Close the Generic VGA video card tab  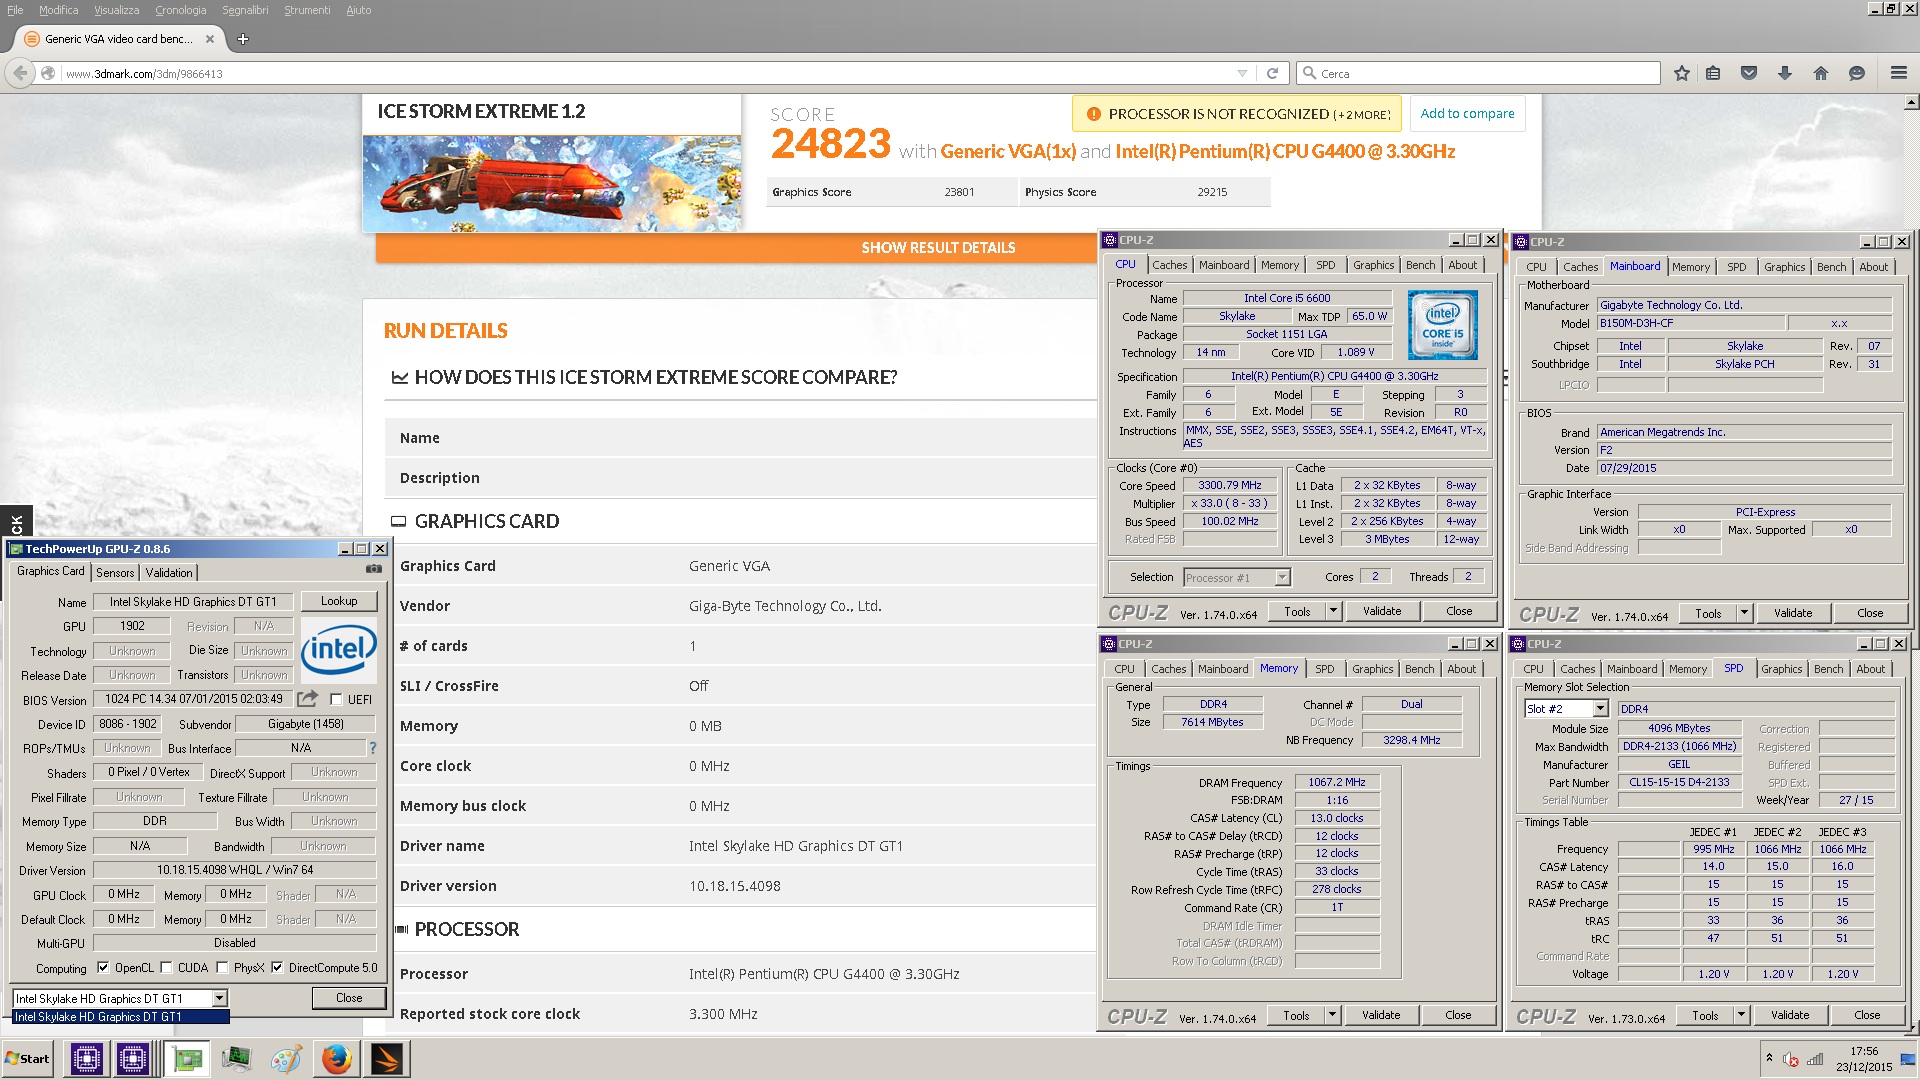tap(209, 39)
